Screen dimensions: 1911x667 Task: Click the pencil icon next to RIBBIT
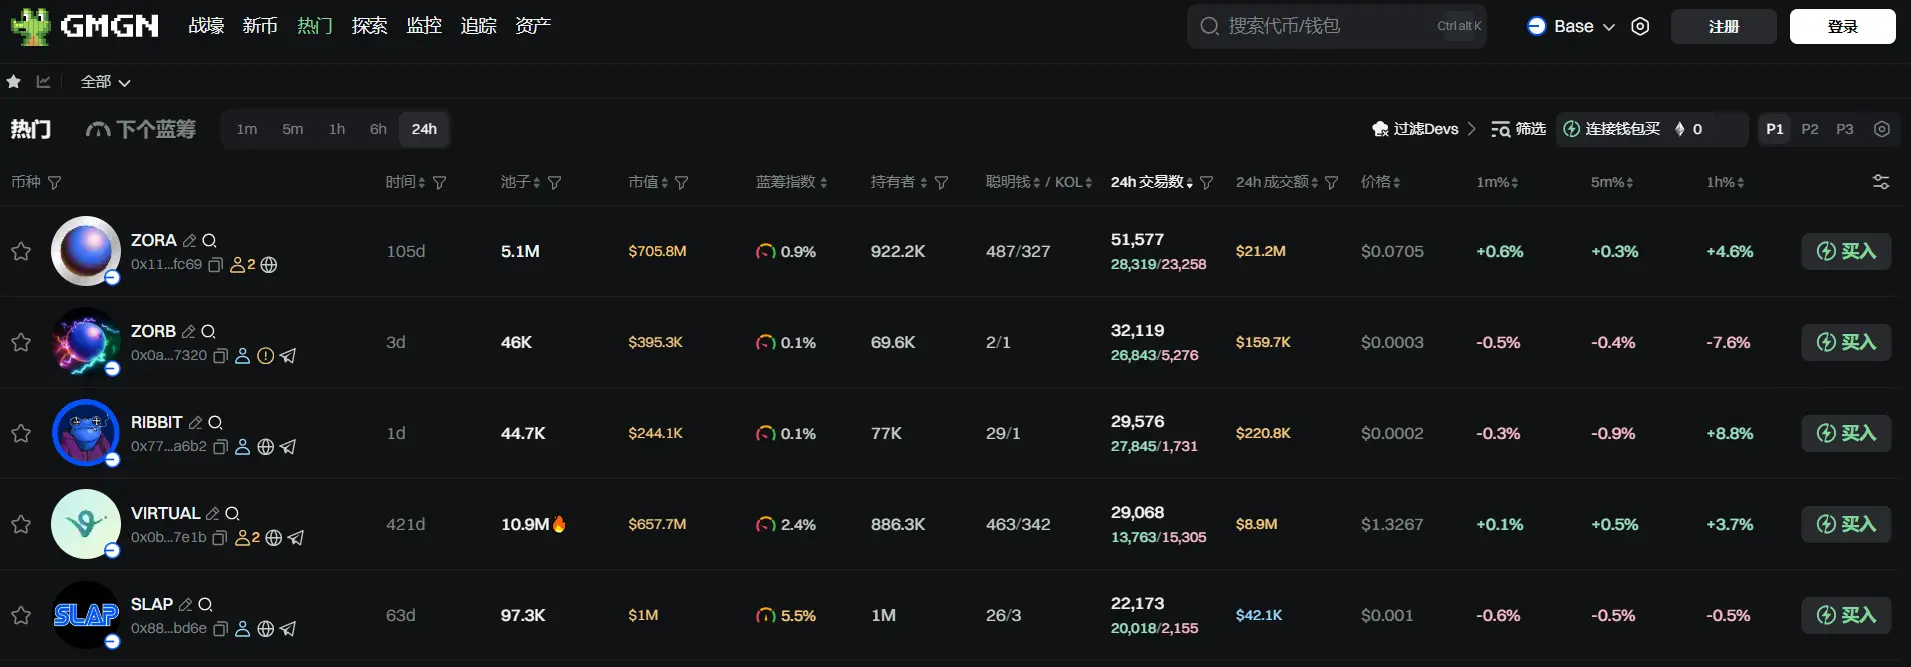(x=195, y=422)
